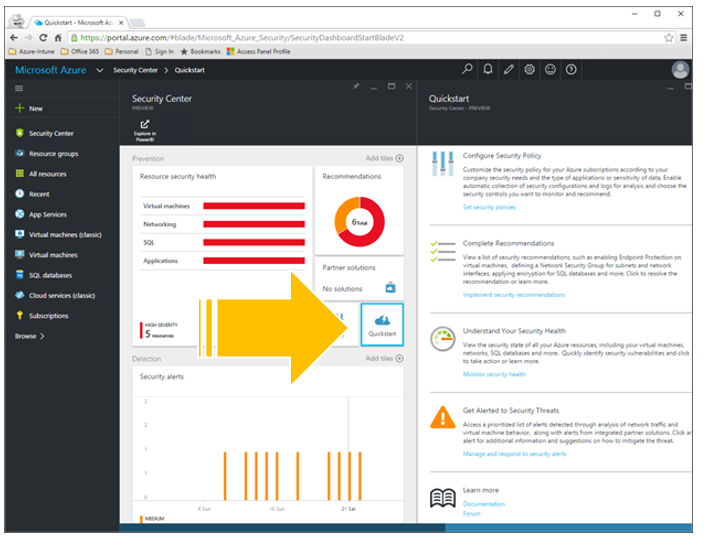The height and width of the screenshot is (544, 708).
Task: Open the notifications bell icon
Action: click(x=487, y=70)
